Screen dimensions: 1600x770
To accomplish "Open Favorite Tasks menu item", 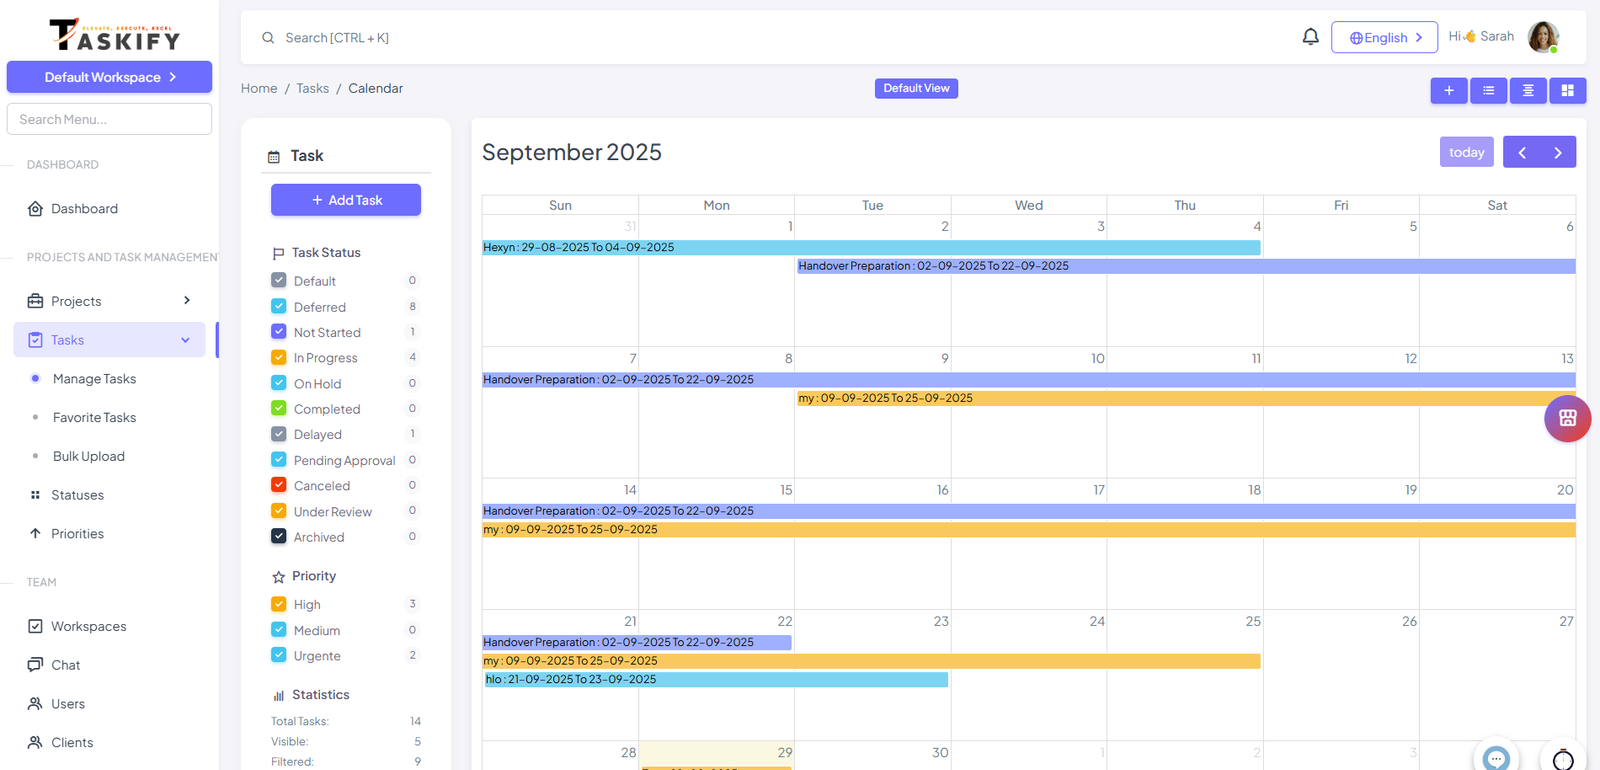I will 94,418.
